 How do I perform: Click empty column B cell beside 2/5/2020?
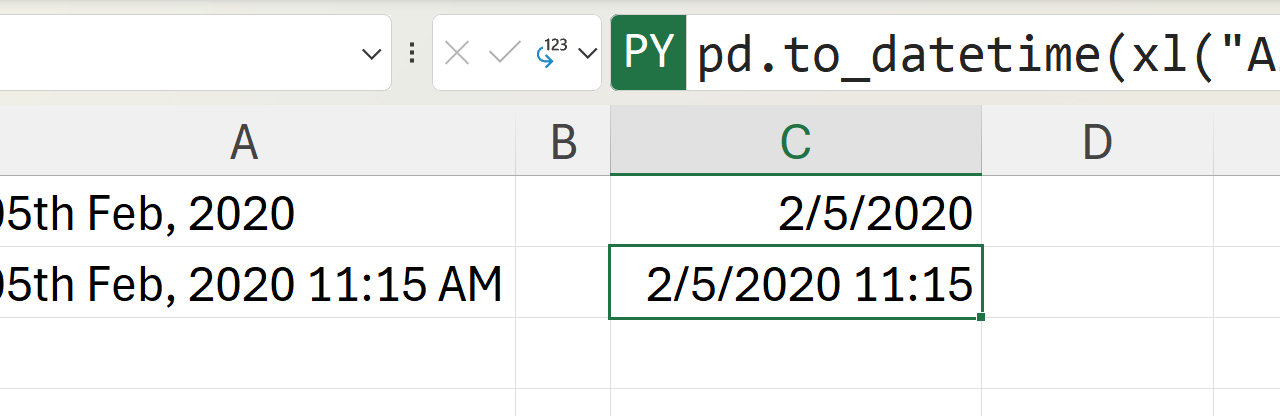pos(563,212)
